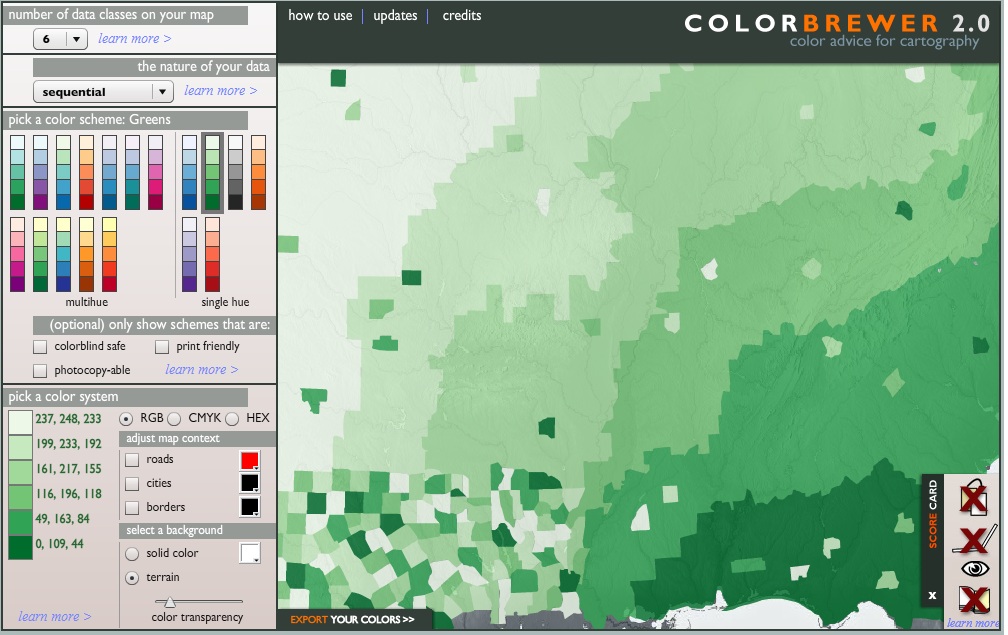Screen dimensions: 1008x635
Task: Click EXPORT YOUR COLORS
Action: pyautogui.click(x=349, y=619)
